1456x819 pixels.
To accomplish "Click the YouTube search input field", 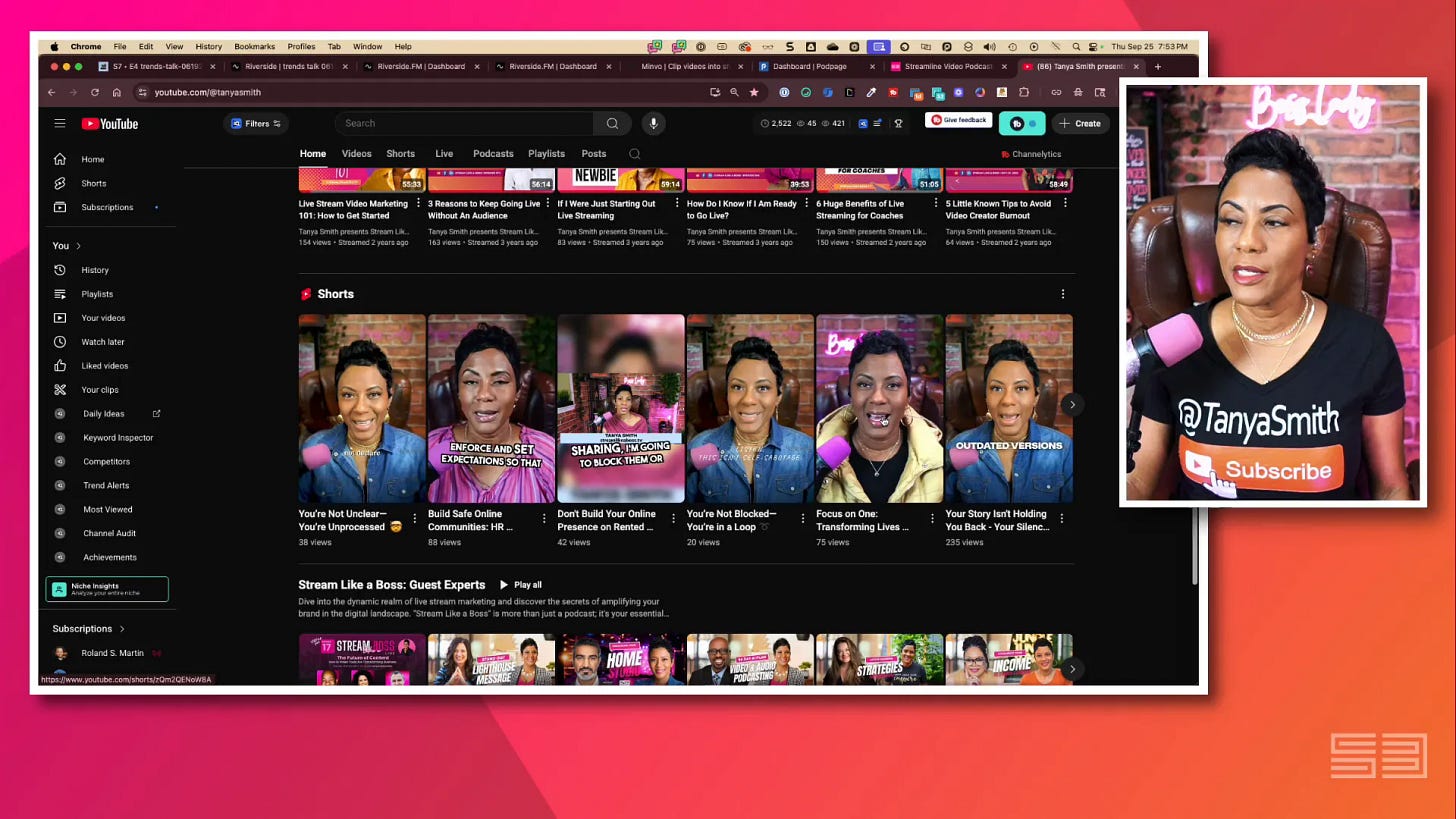I will click(x=465, y=123).
